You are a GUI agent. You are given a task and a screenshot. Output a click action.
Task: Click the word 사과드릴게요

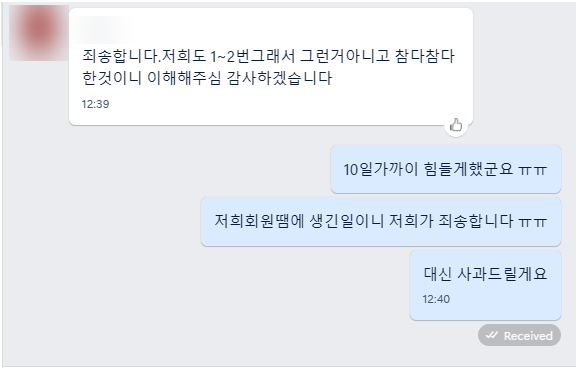pos(502,274)
